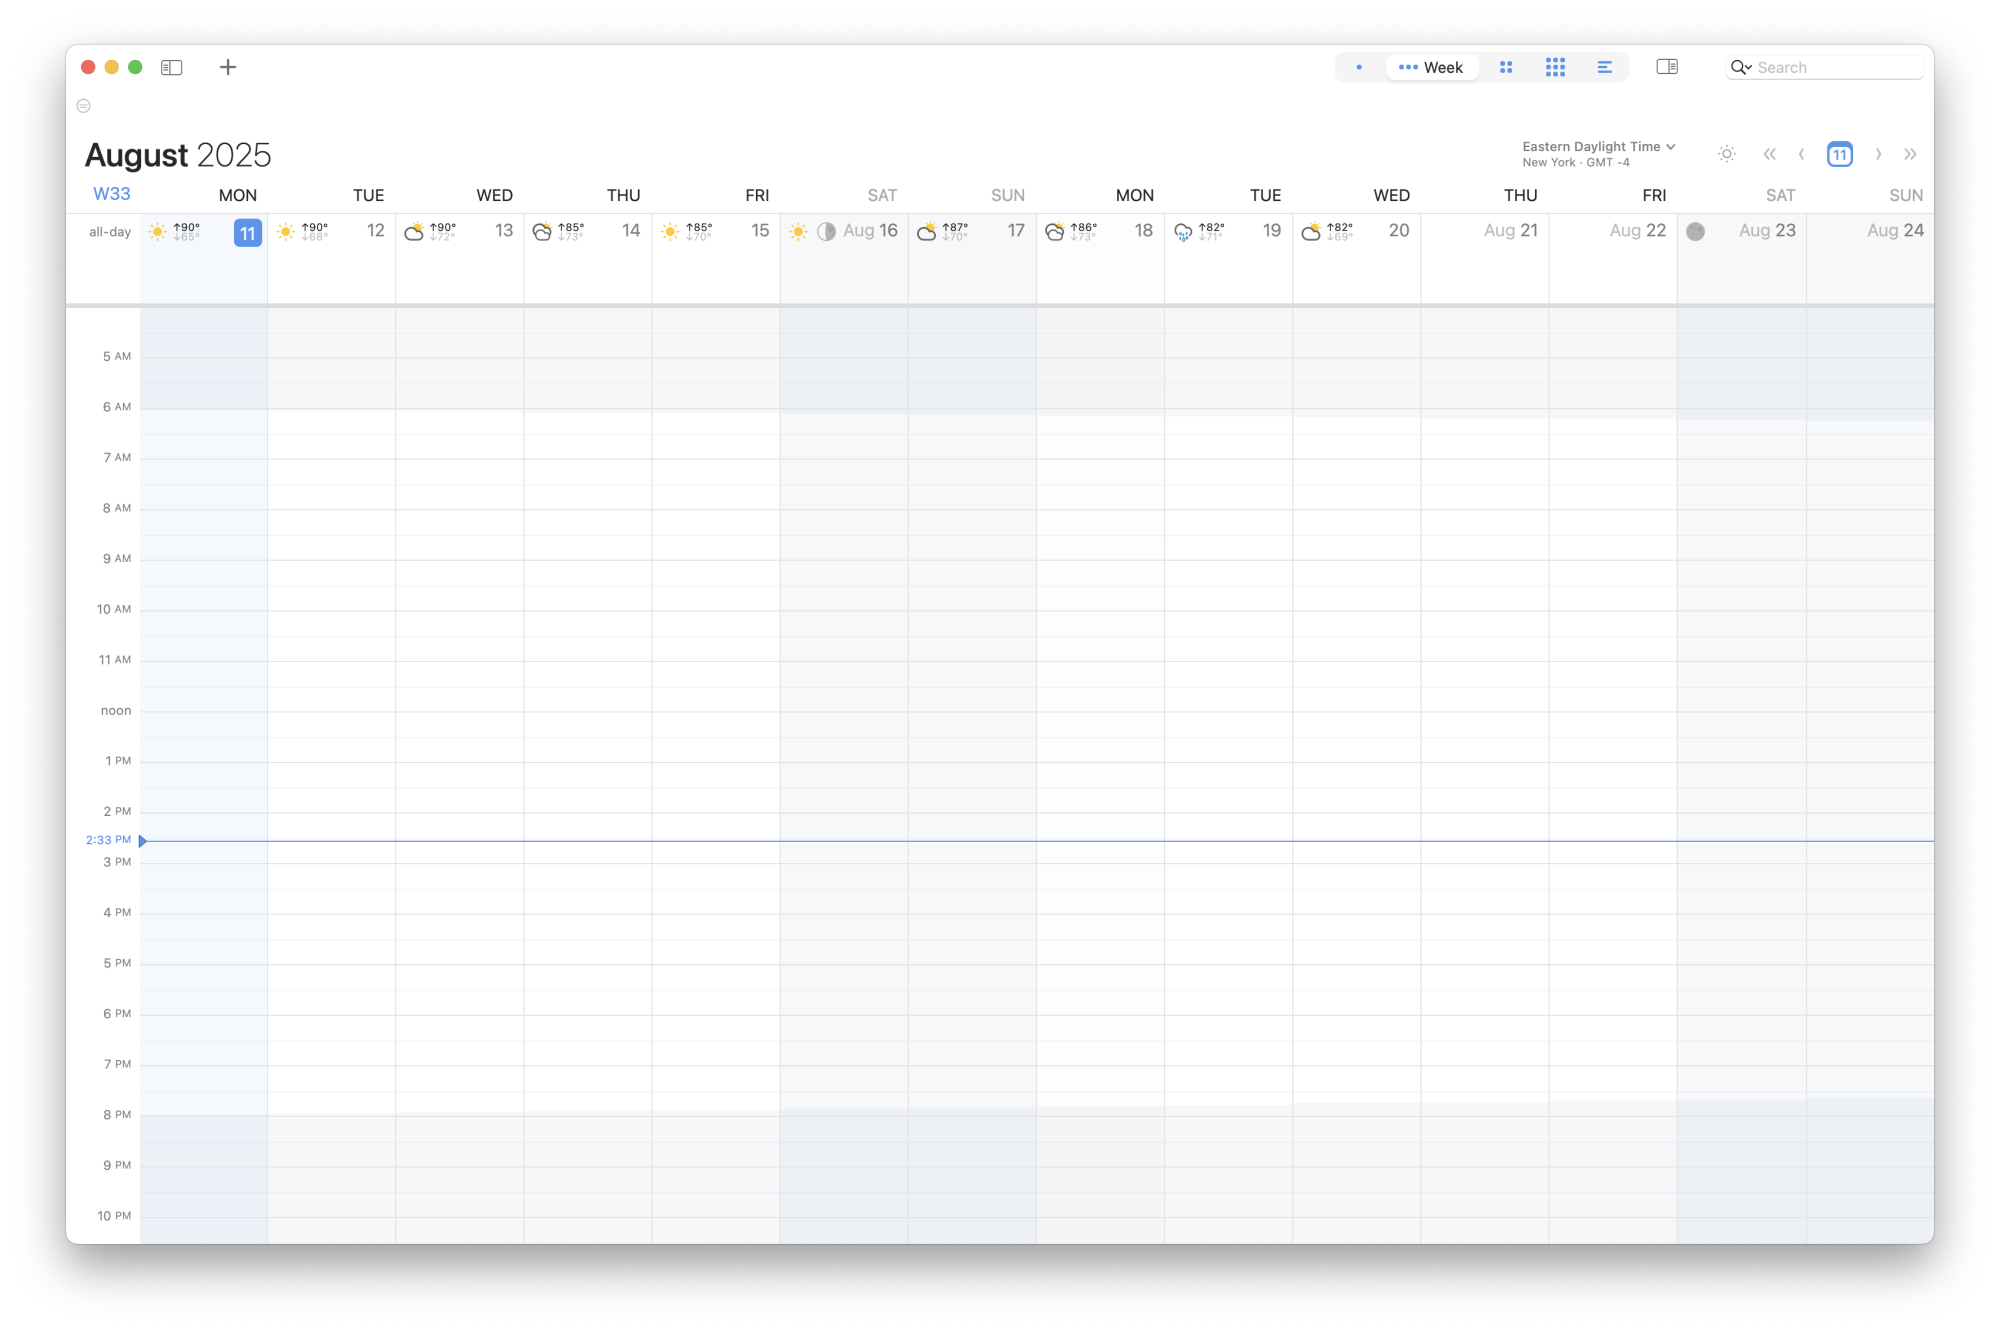The width and height of the screenshot is (2000, 1331).
Task: Jump forward with double right chevrons
Action: (x=1910, y=154)
